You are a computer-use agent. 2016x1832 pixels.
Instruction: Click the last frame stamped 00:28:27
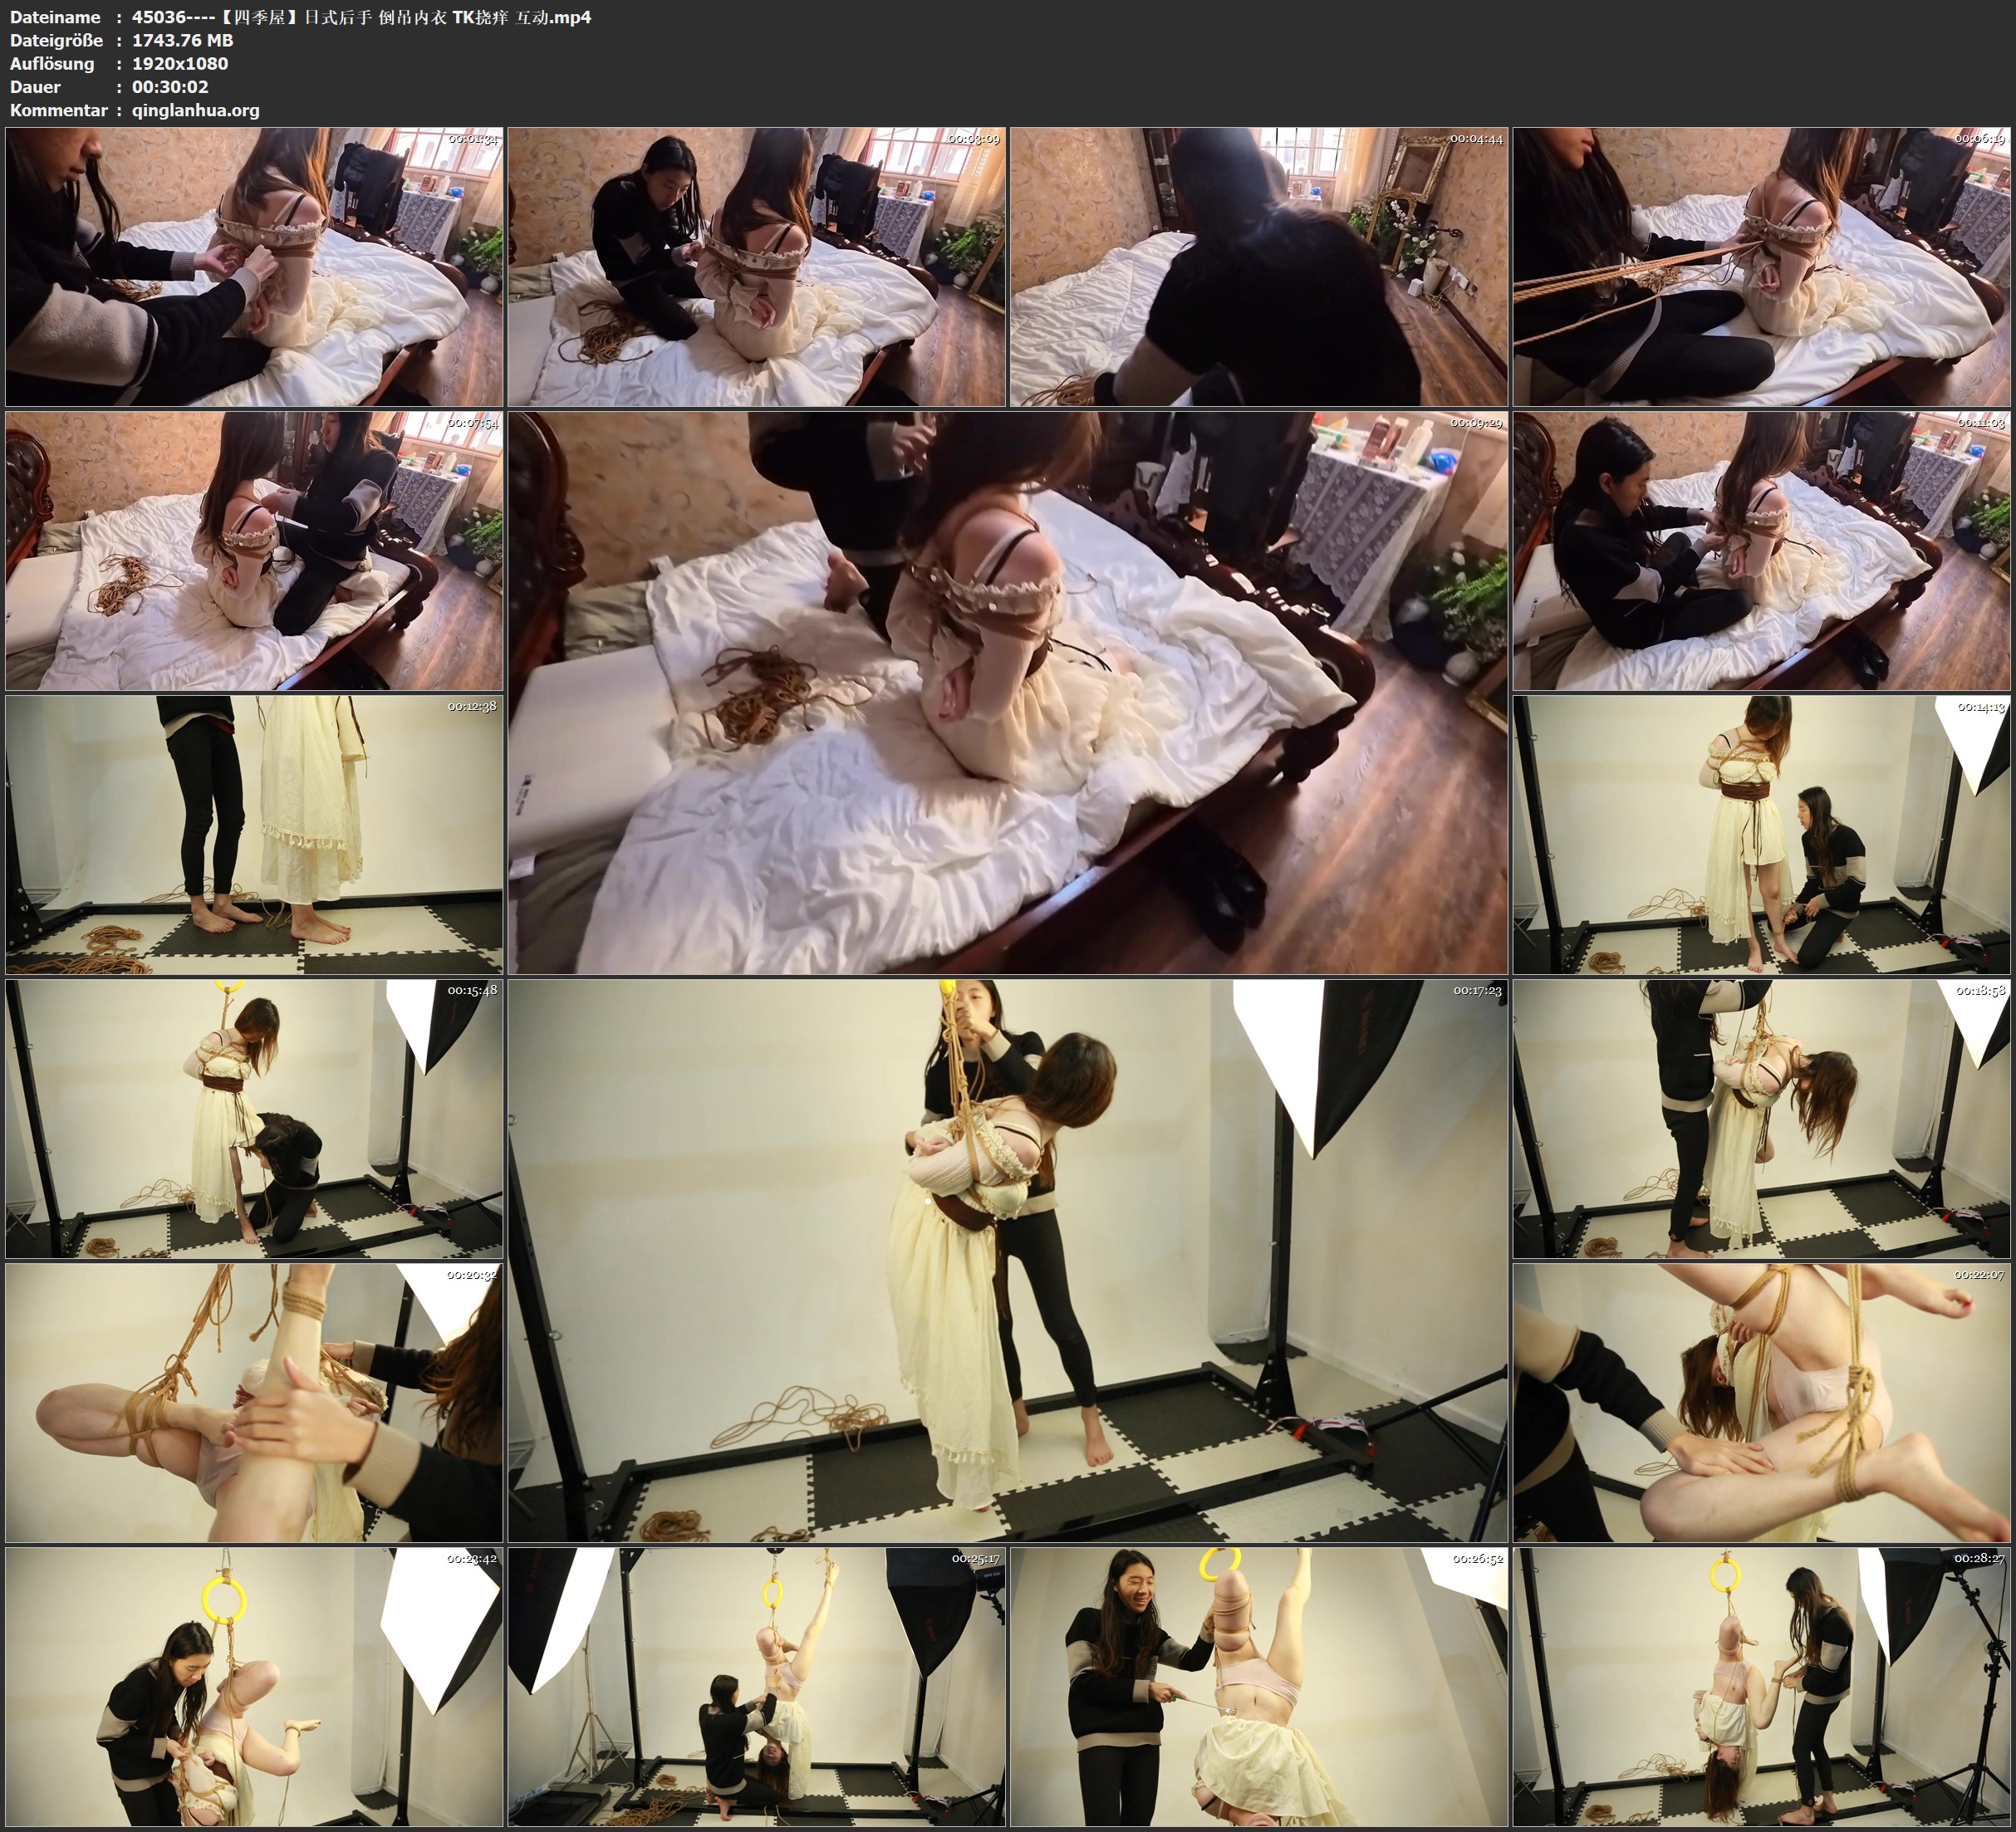tap(1761, 1686)
